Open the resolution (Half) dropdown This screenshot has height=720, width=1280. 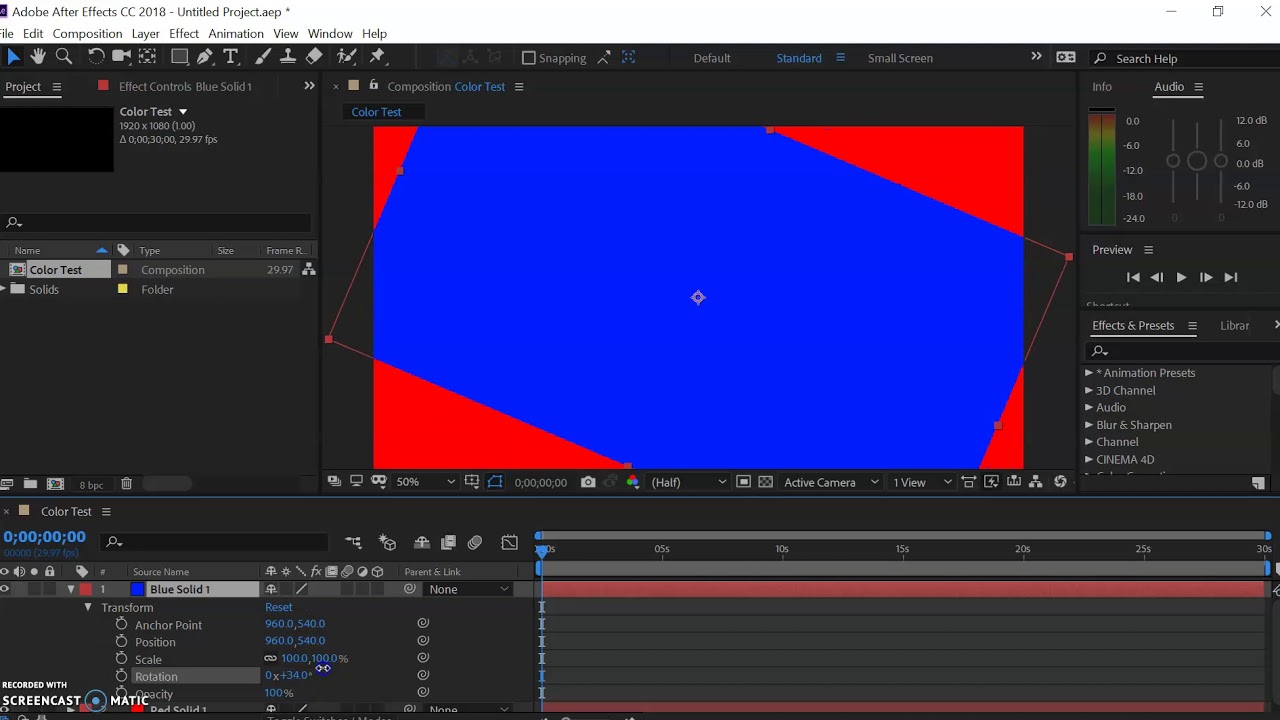click(x=688, y=482)
